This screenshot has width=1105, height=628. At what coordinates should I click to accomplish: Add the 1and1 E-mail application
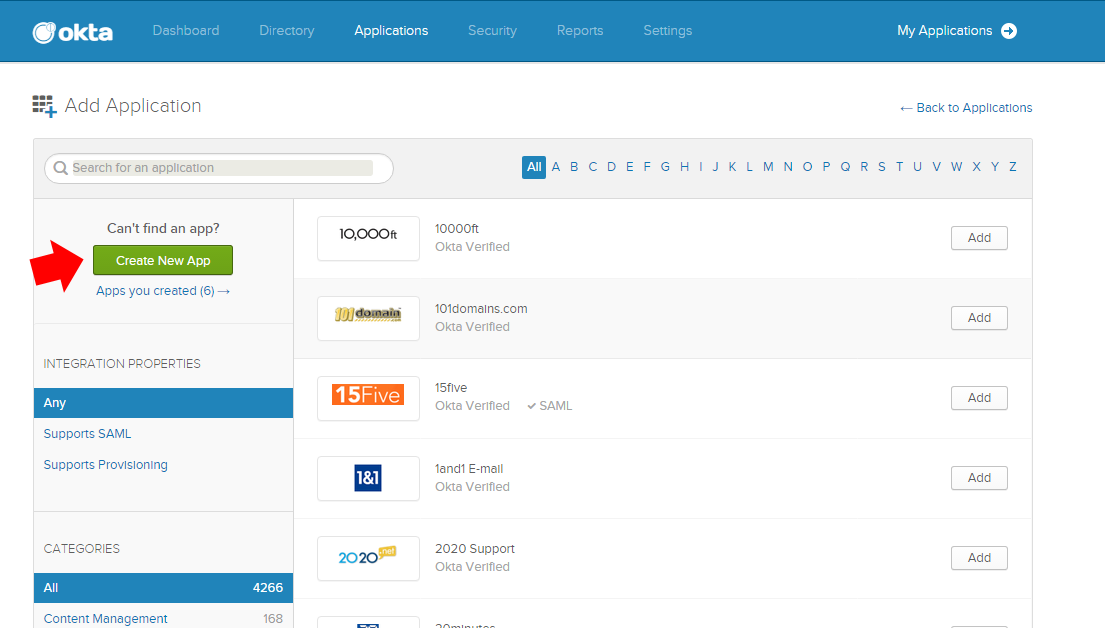point(979,478)
